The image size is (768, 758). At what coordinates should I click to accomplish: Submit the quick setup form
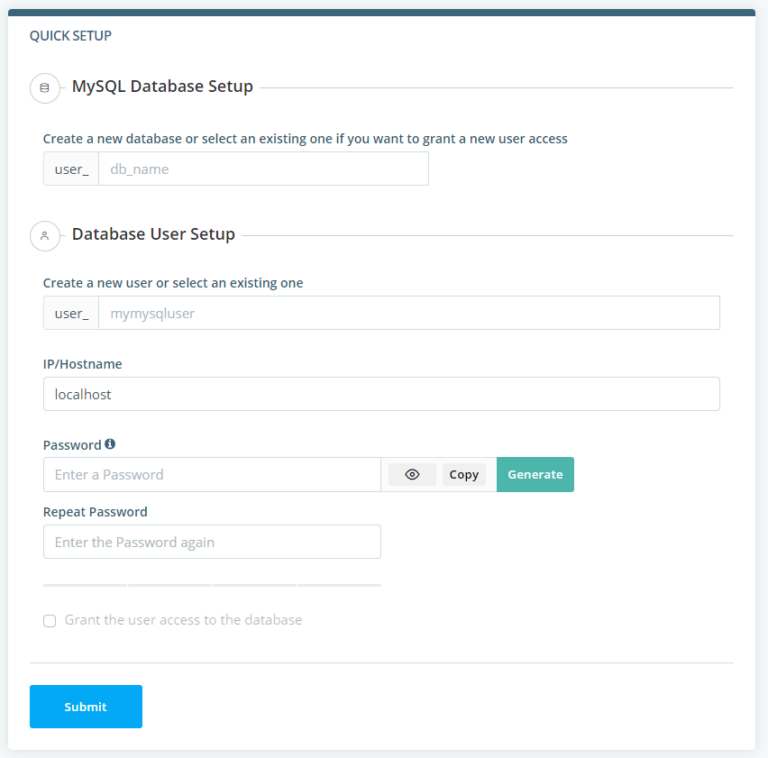coord(86,707)
